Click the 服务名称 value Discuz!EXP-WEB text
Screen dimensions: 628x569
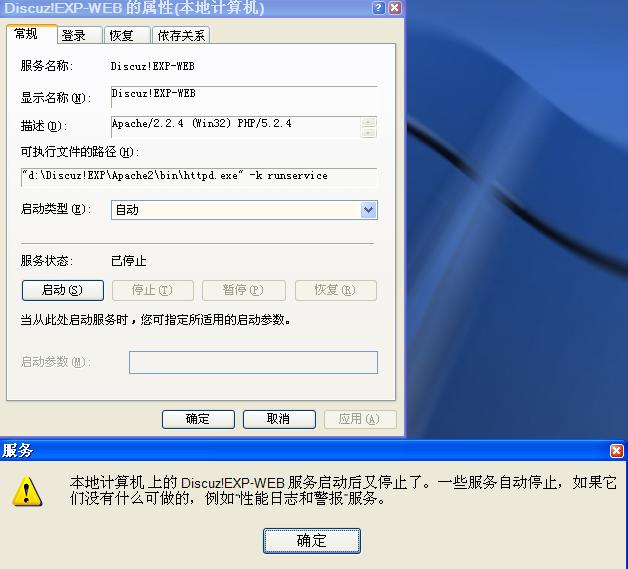[153, 66]
